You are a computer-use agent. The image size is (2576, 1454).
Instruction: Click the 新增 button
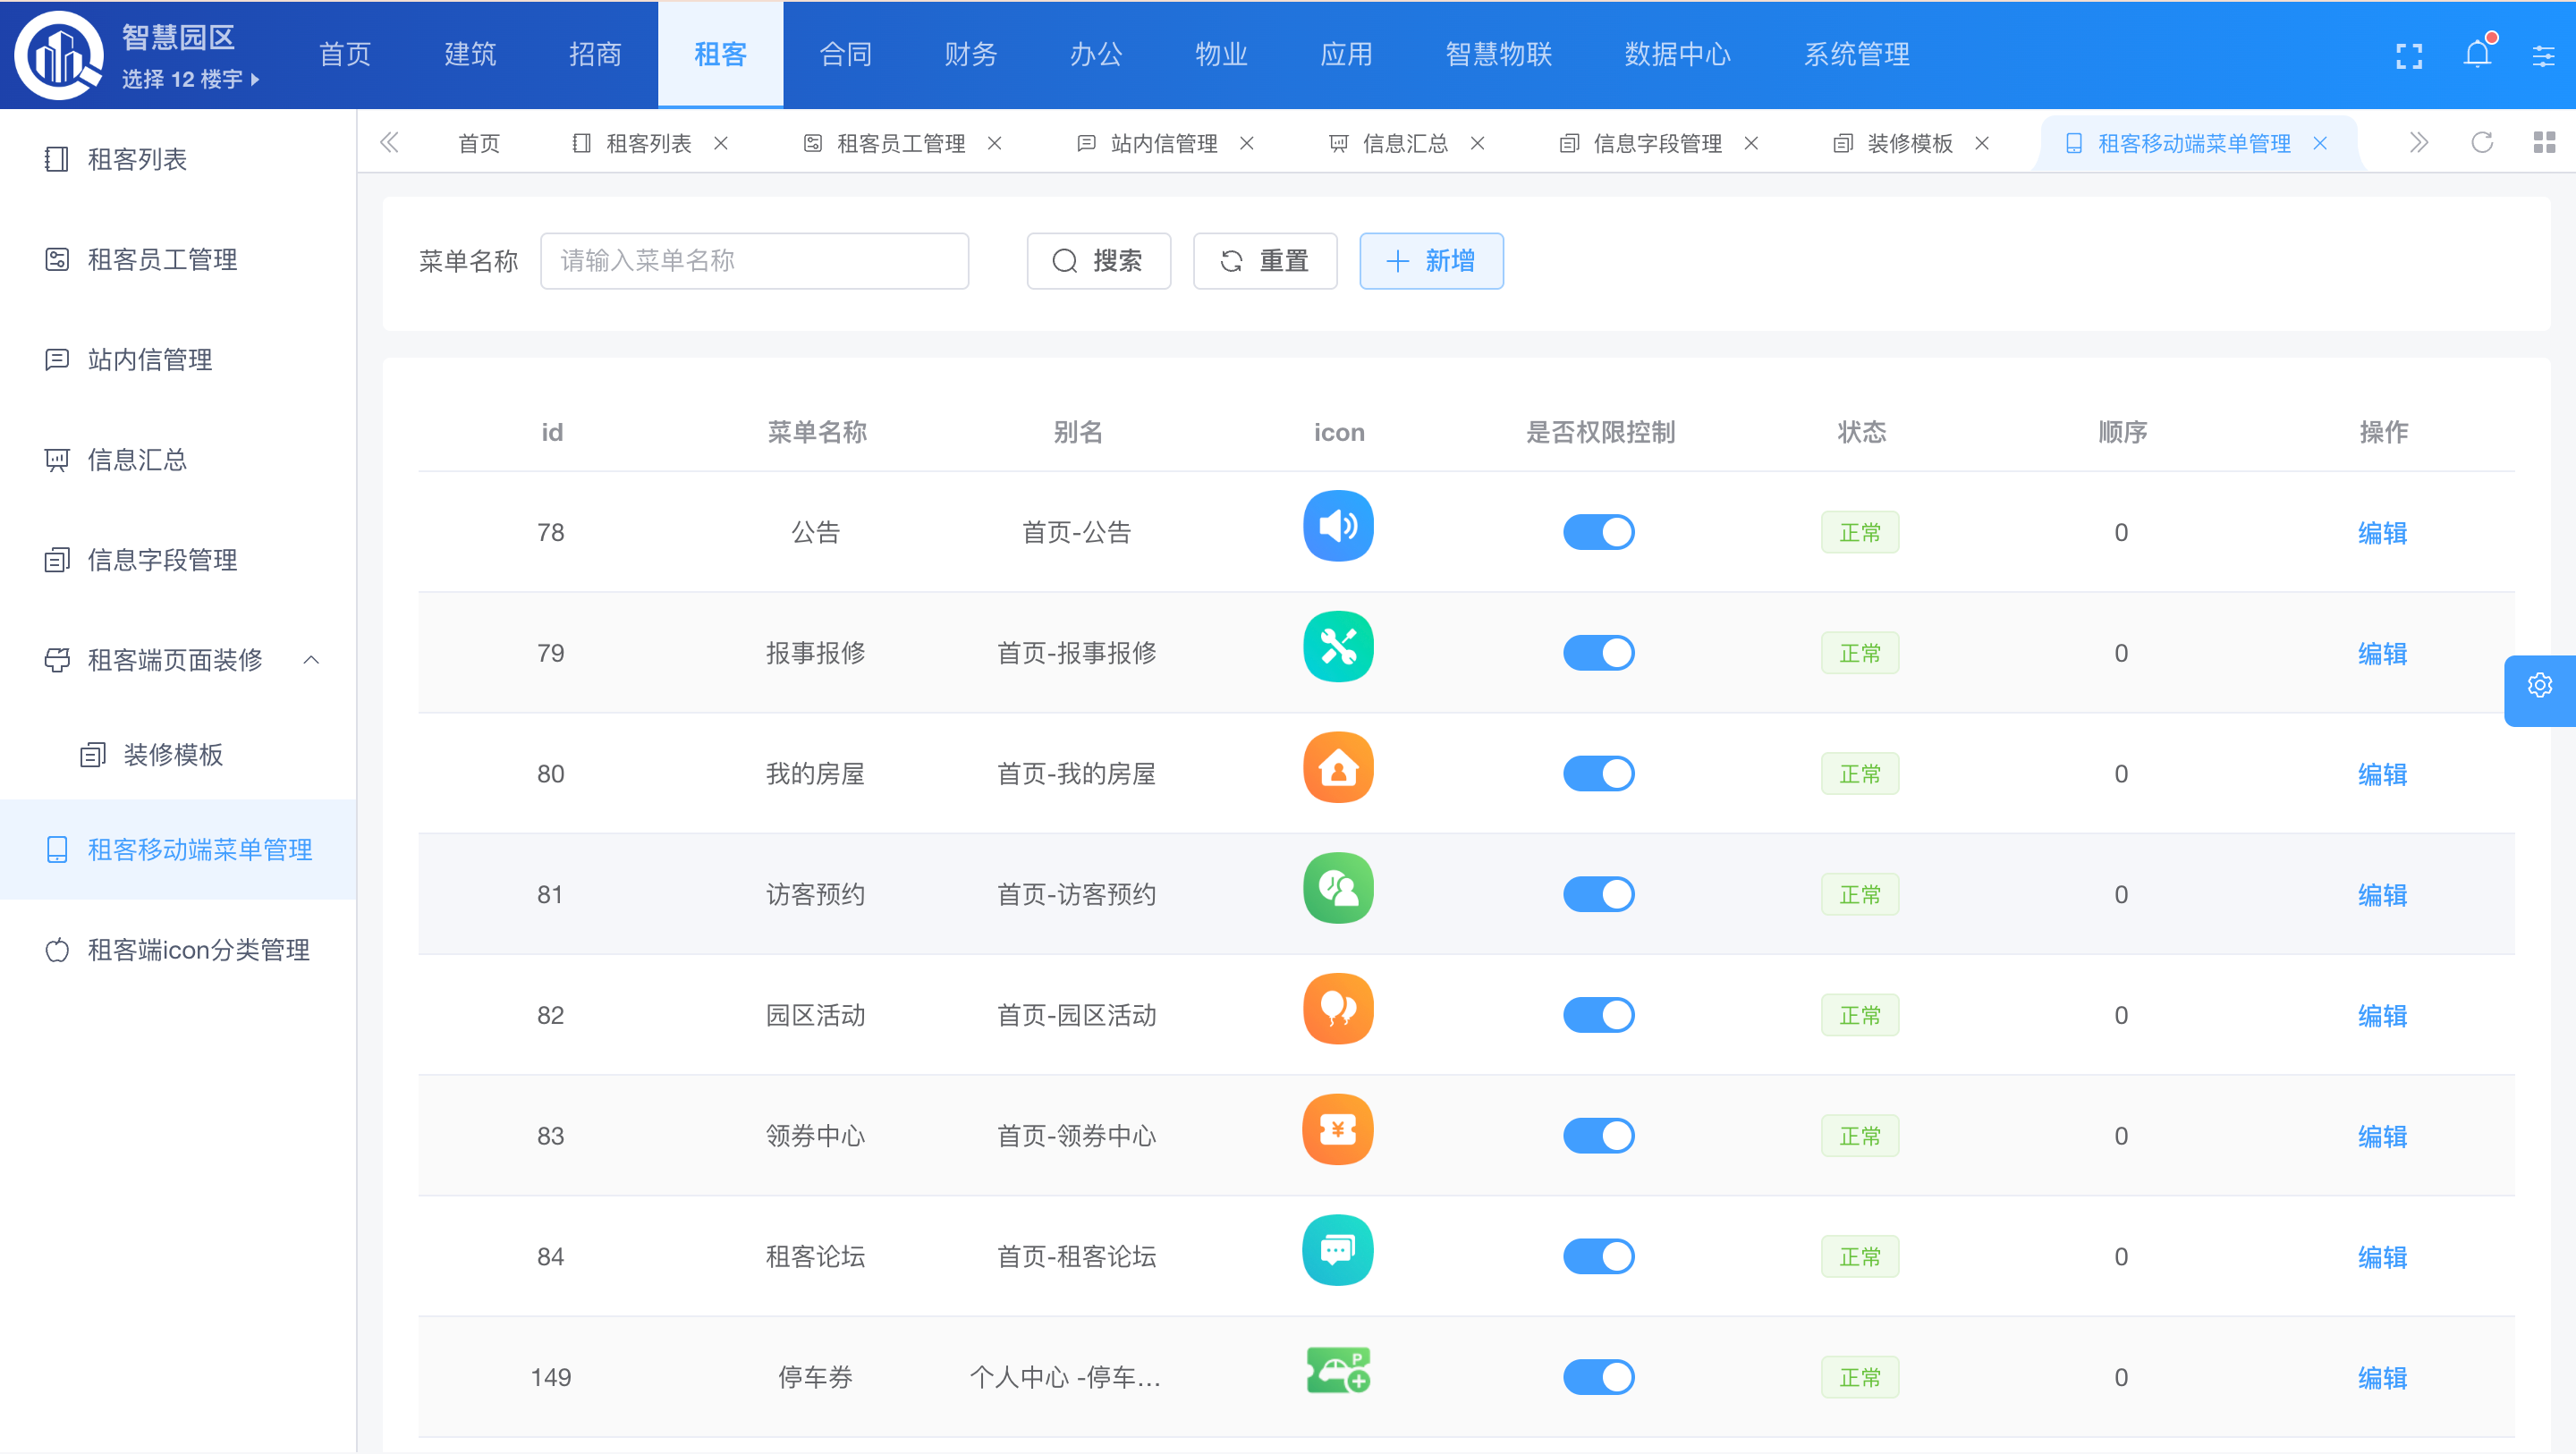1430,261
